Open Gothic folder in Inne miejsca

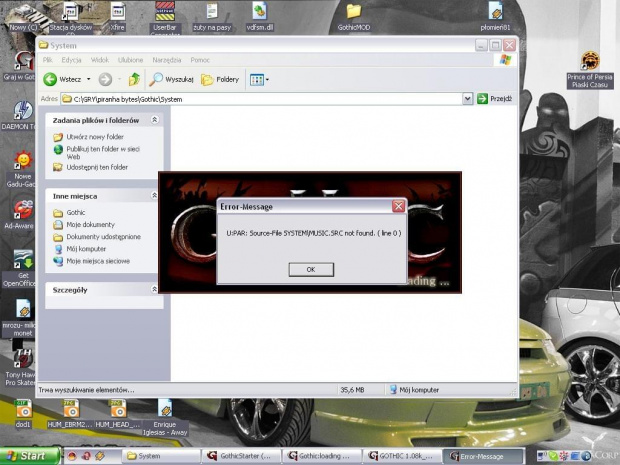(76, 213)
